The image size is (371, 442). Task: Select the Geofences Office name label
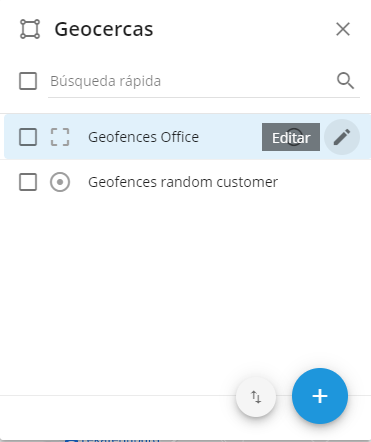tap(144, 137)
